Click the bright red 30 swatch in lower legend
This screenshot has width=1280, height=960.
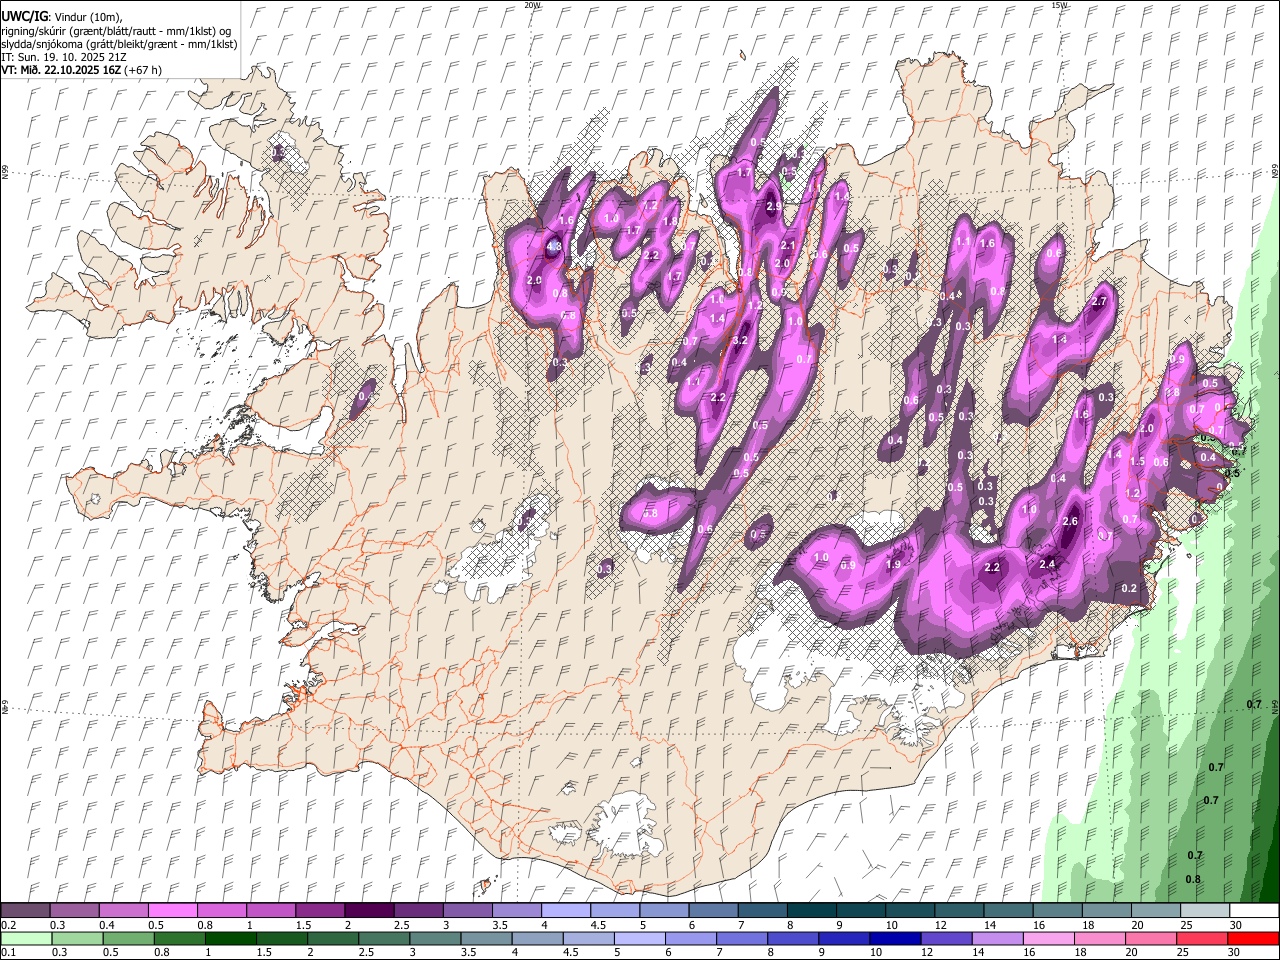[1252, 939]
